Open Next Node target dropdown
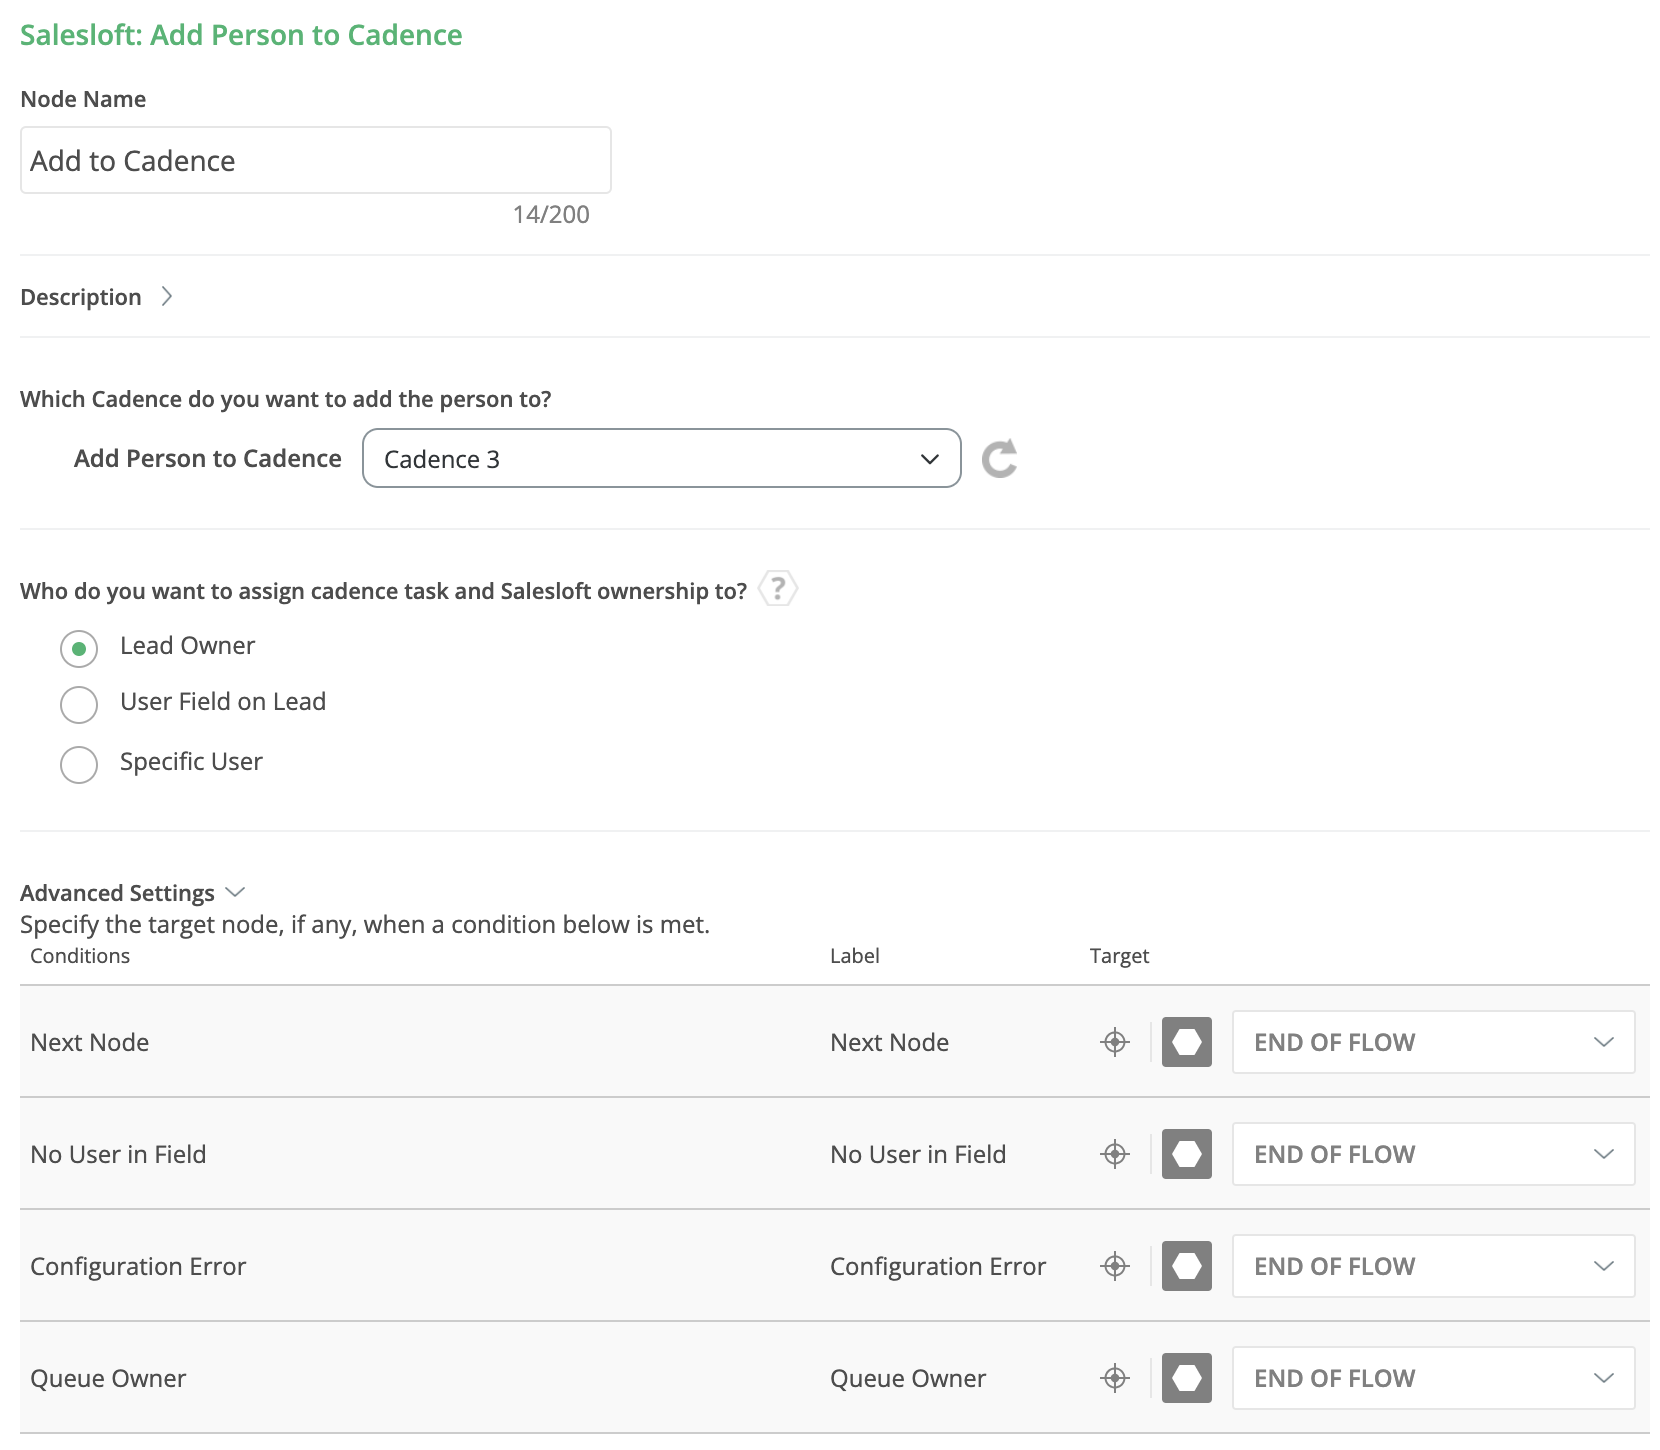 tap(1434, 1042)
